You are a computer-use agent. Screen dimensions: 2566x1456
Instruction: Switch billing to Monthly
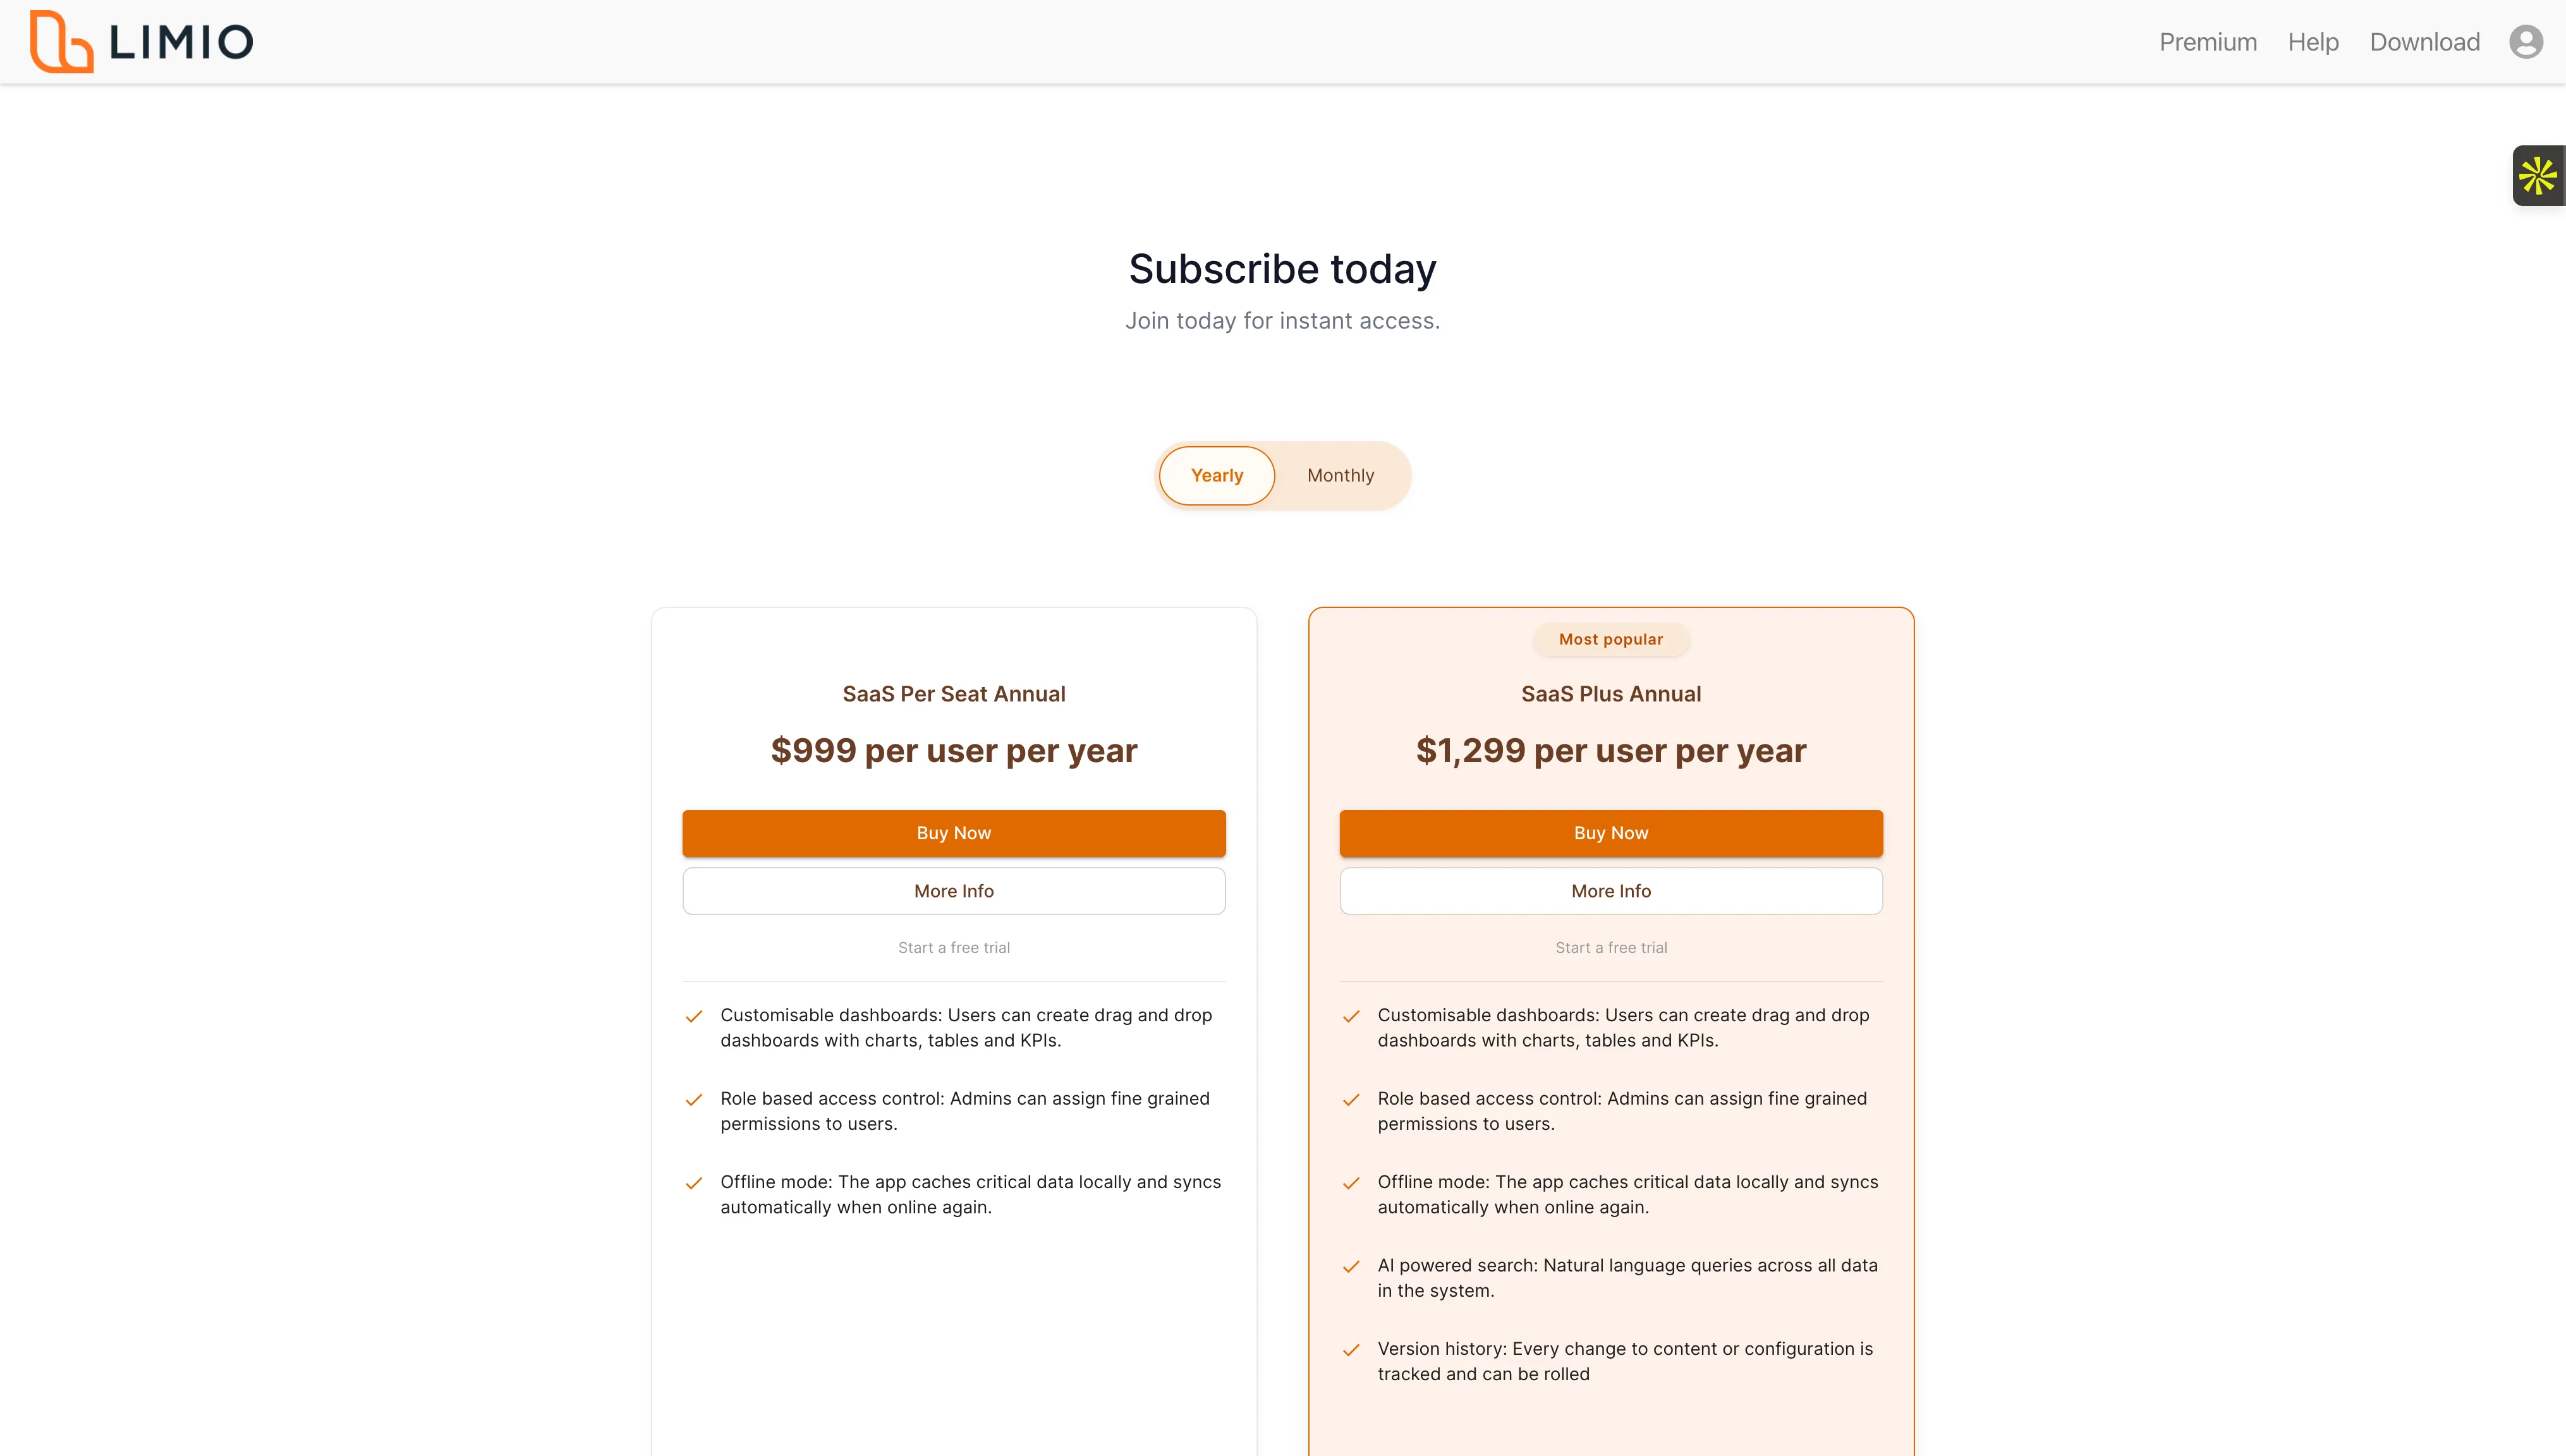1340,475
